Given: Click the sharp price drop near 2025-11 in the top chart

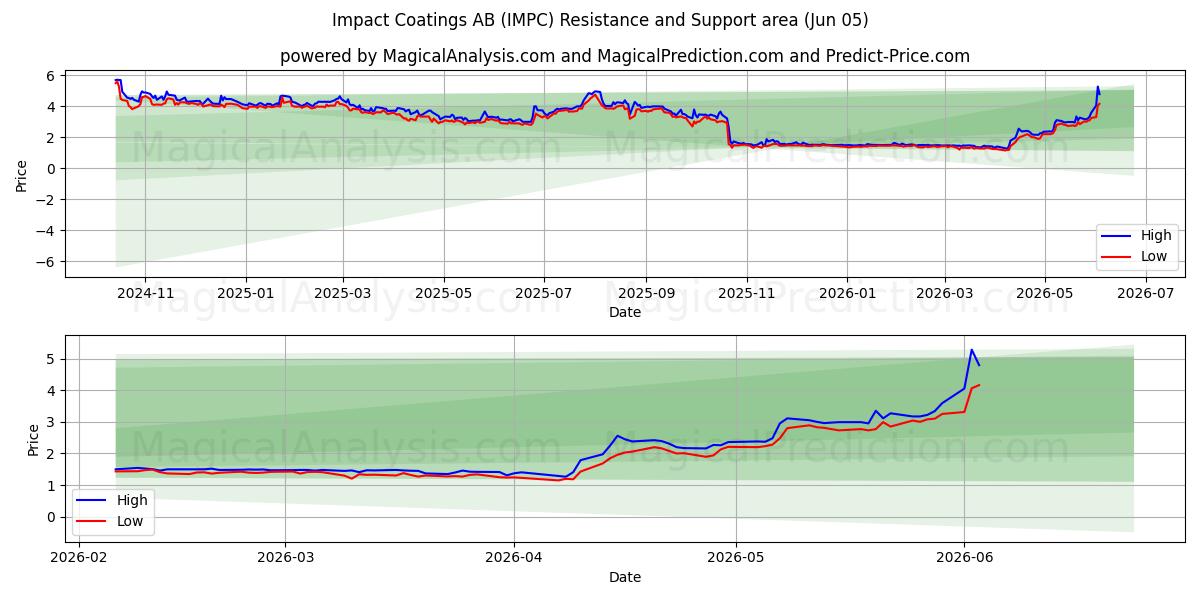Looking at the screenshot, I should [x=728, y=130].
